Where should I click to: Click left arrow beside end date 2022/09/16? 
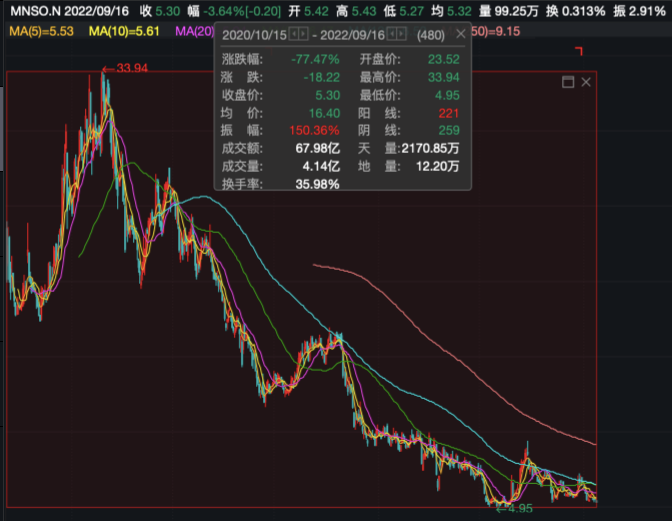tap(390, 33)
